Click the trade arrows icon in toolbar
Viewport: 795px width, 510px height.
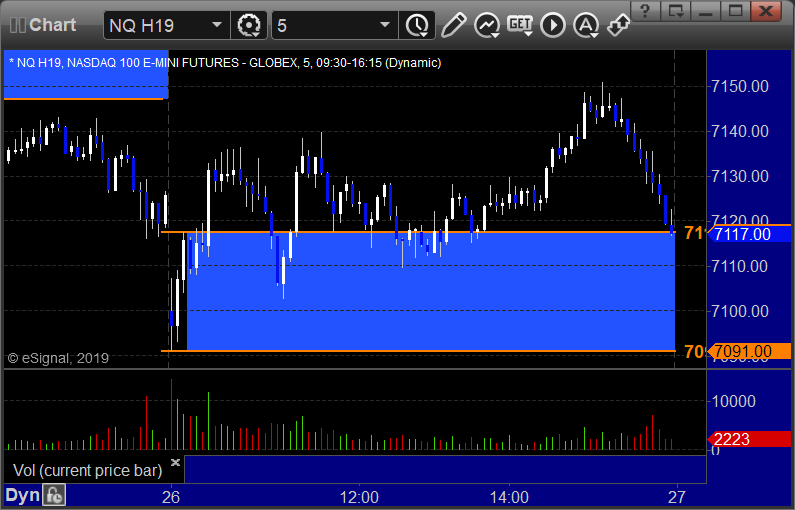[619, 25]
